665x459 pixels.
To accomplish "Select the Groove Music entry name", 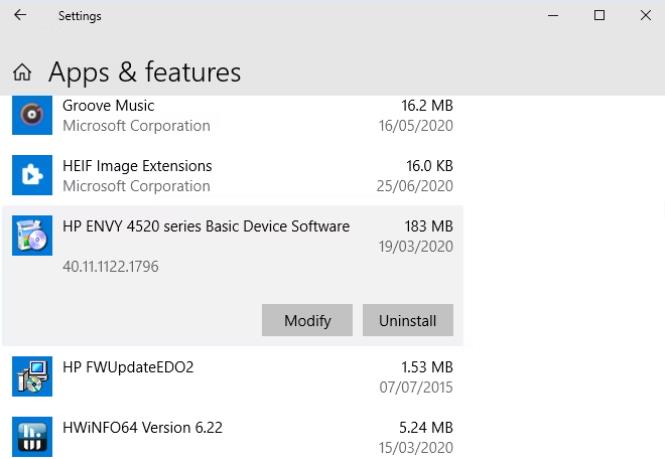I will (108, 106).
